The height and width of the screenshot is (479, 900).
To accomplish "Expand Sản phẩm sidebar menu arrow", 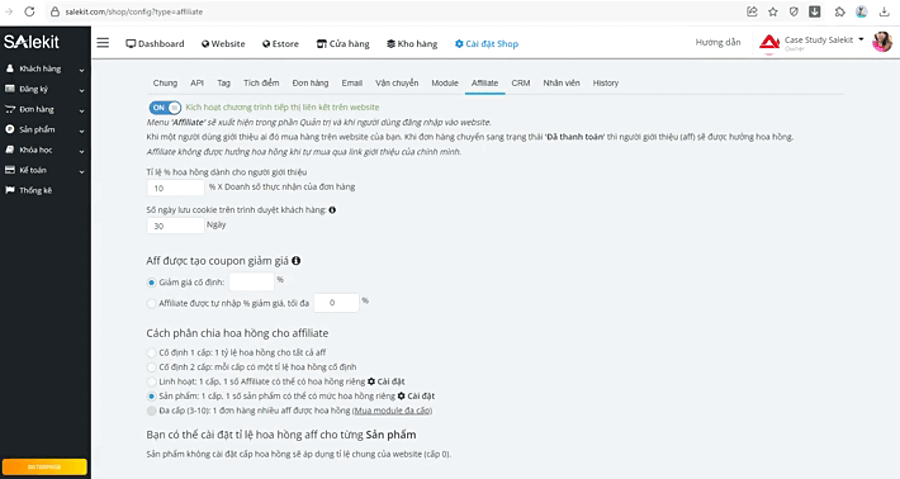I will click(x=82, y=131).
